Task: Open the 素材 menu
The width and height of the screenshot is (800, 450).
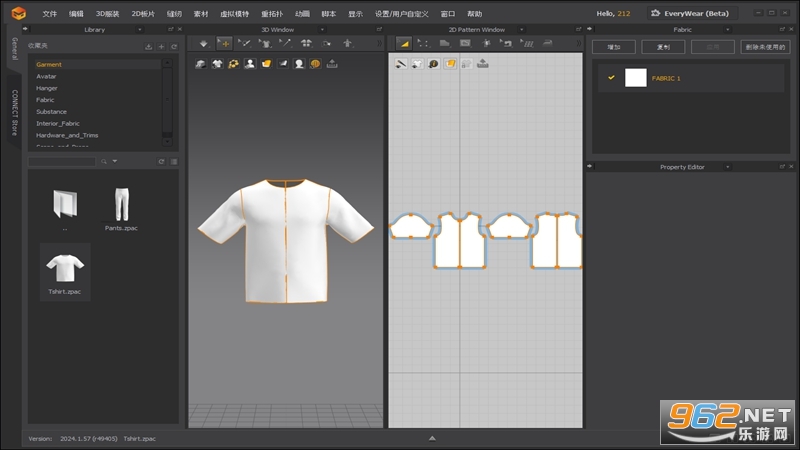Action: coord(201,14)
